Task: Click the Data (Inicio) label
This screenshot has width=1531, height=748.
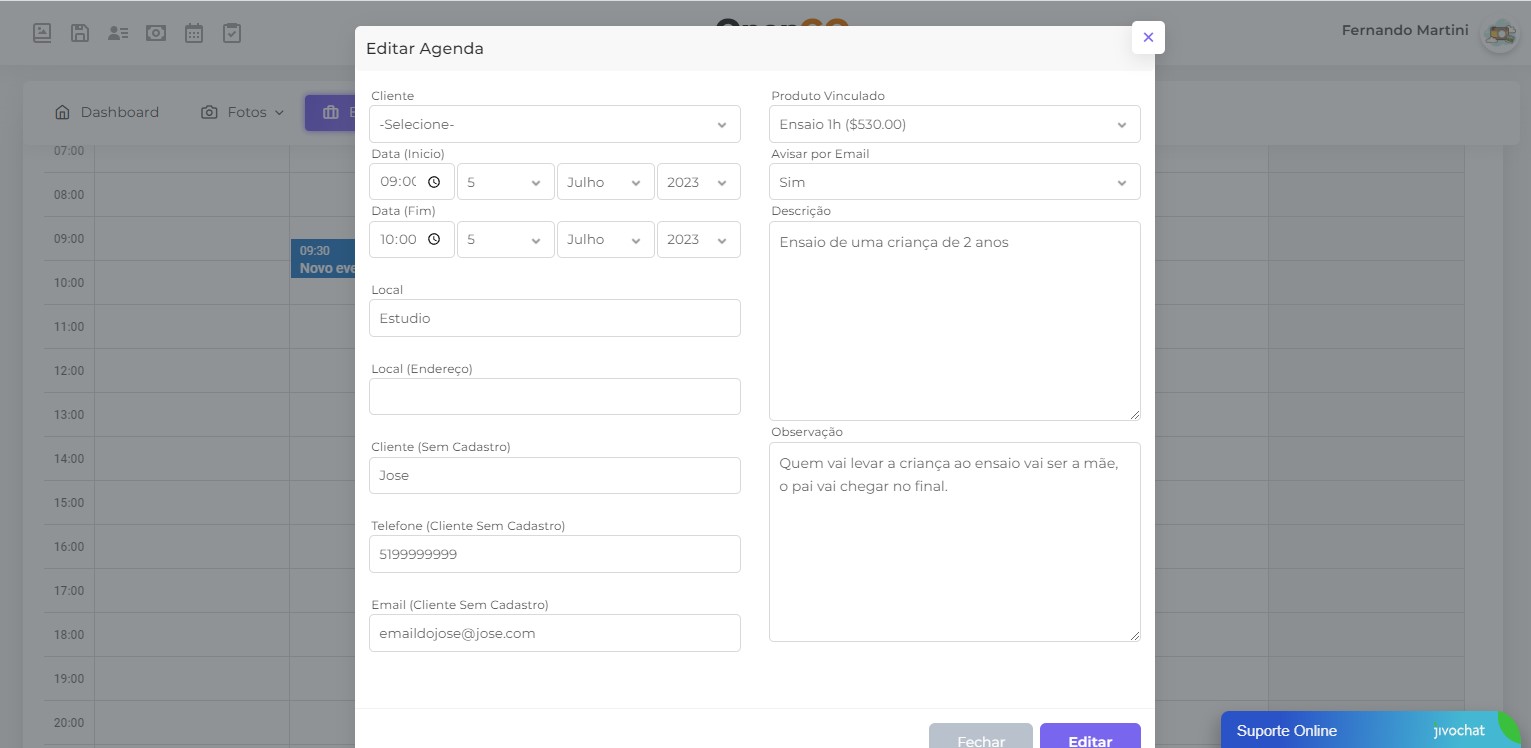Action: click(x=408, y=154)
